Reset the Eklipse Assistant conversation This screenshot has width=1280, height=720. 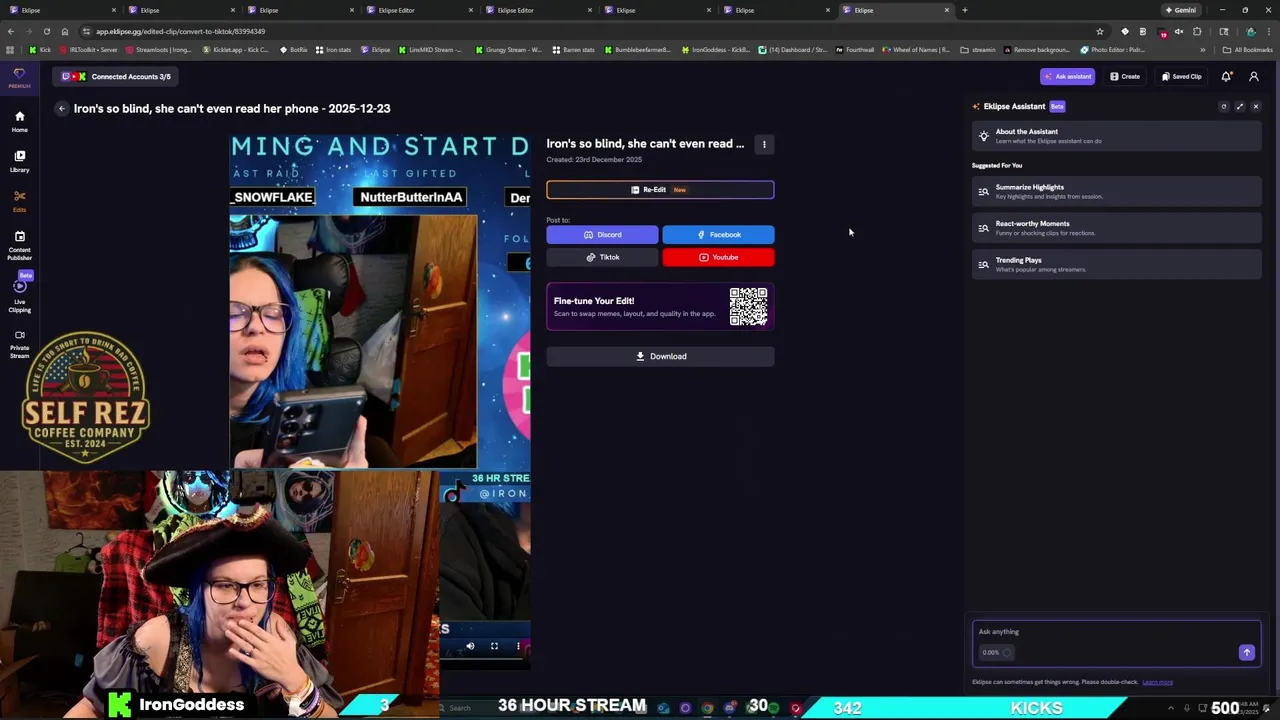(x=1223, y=106)
